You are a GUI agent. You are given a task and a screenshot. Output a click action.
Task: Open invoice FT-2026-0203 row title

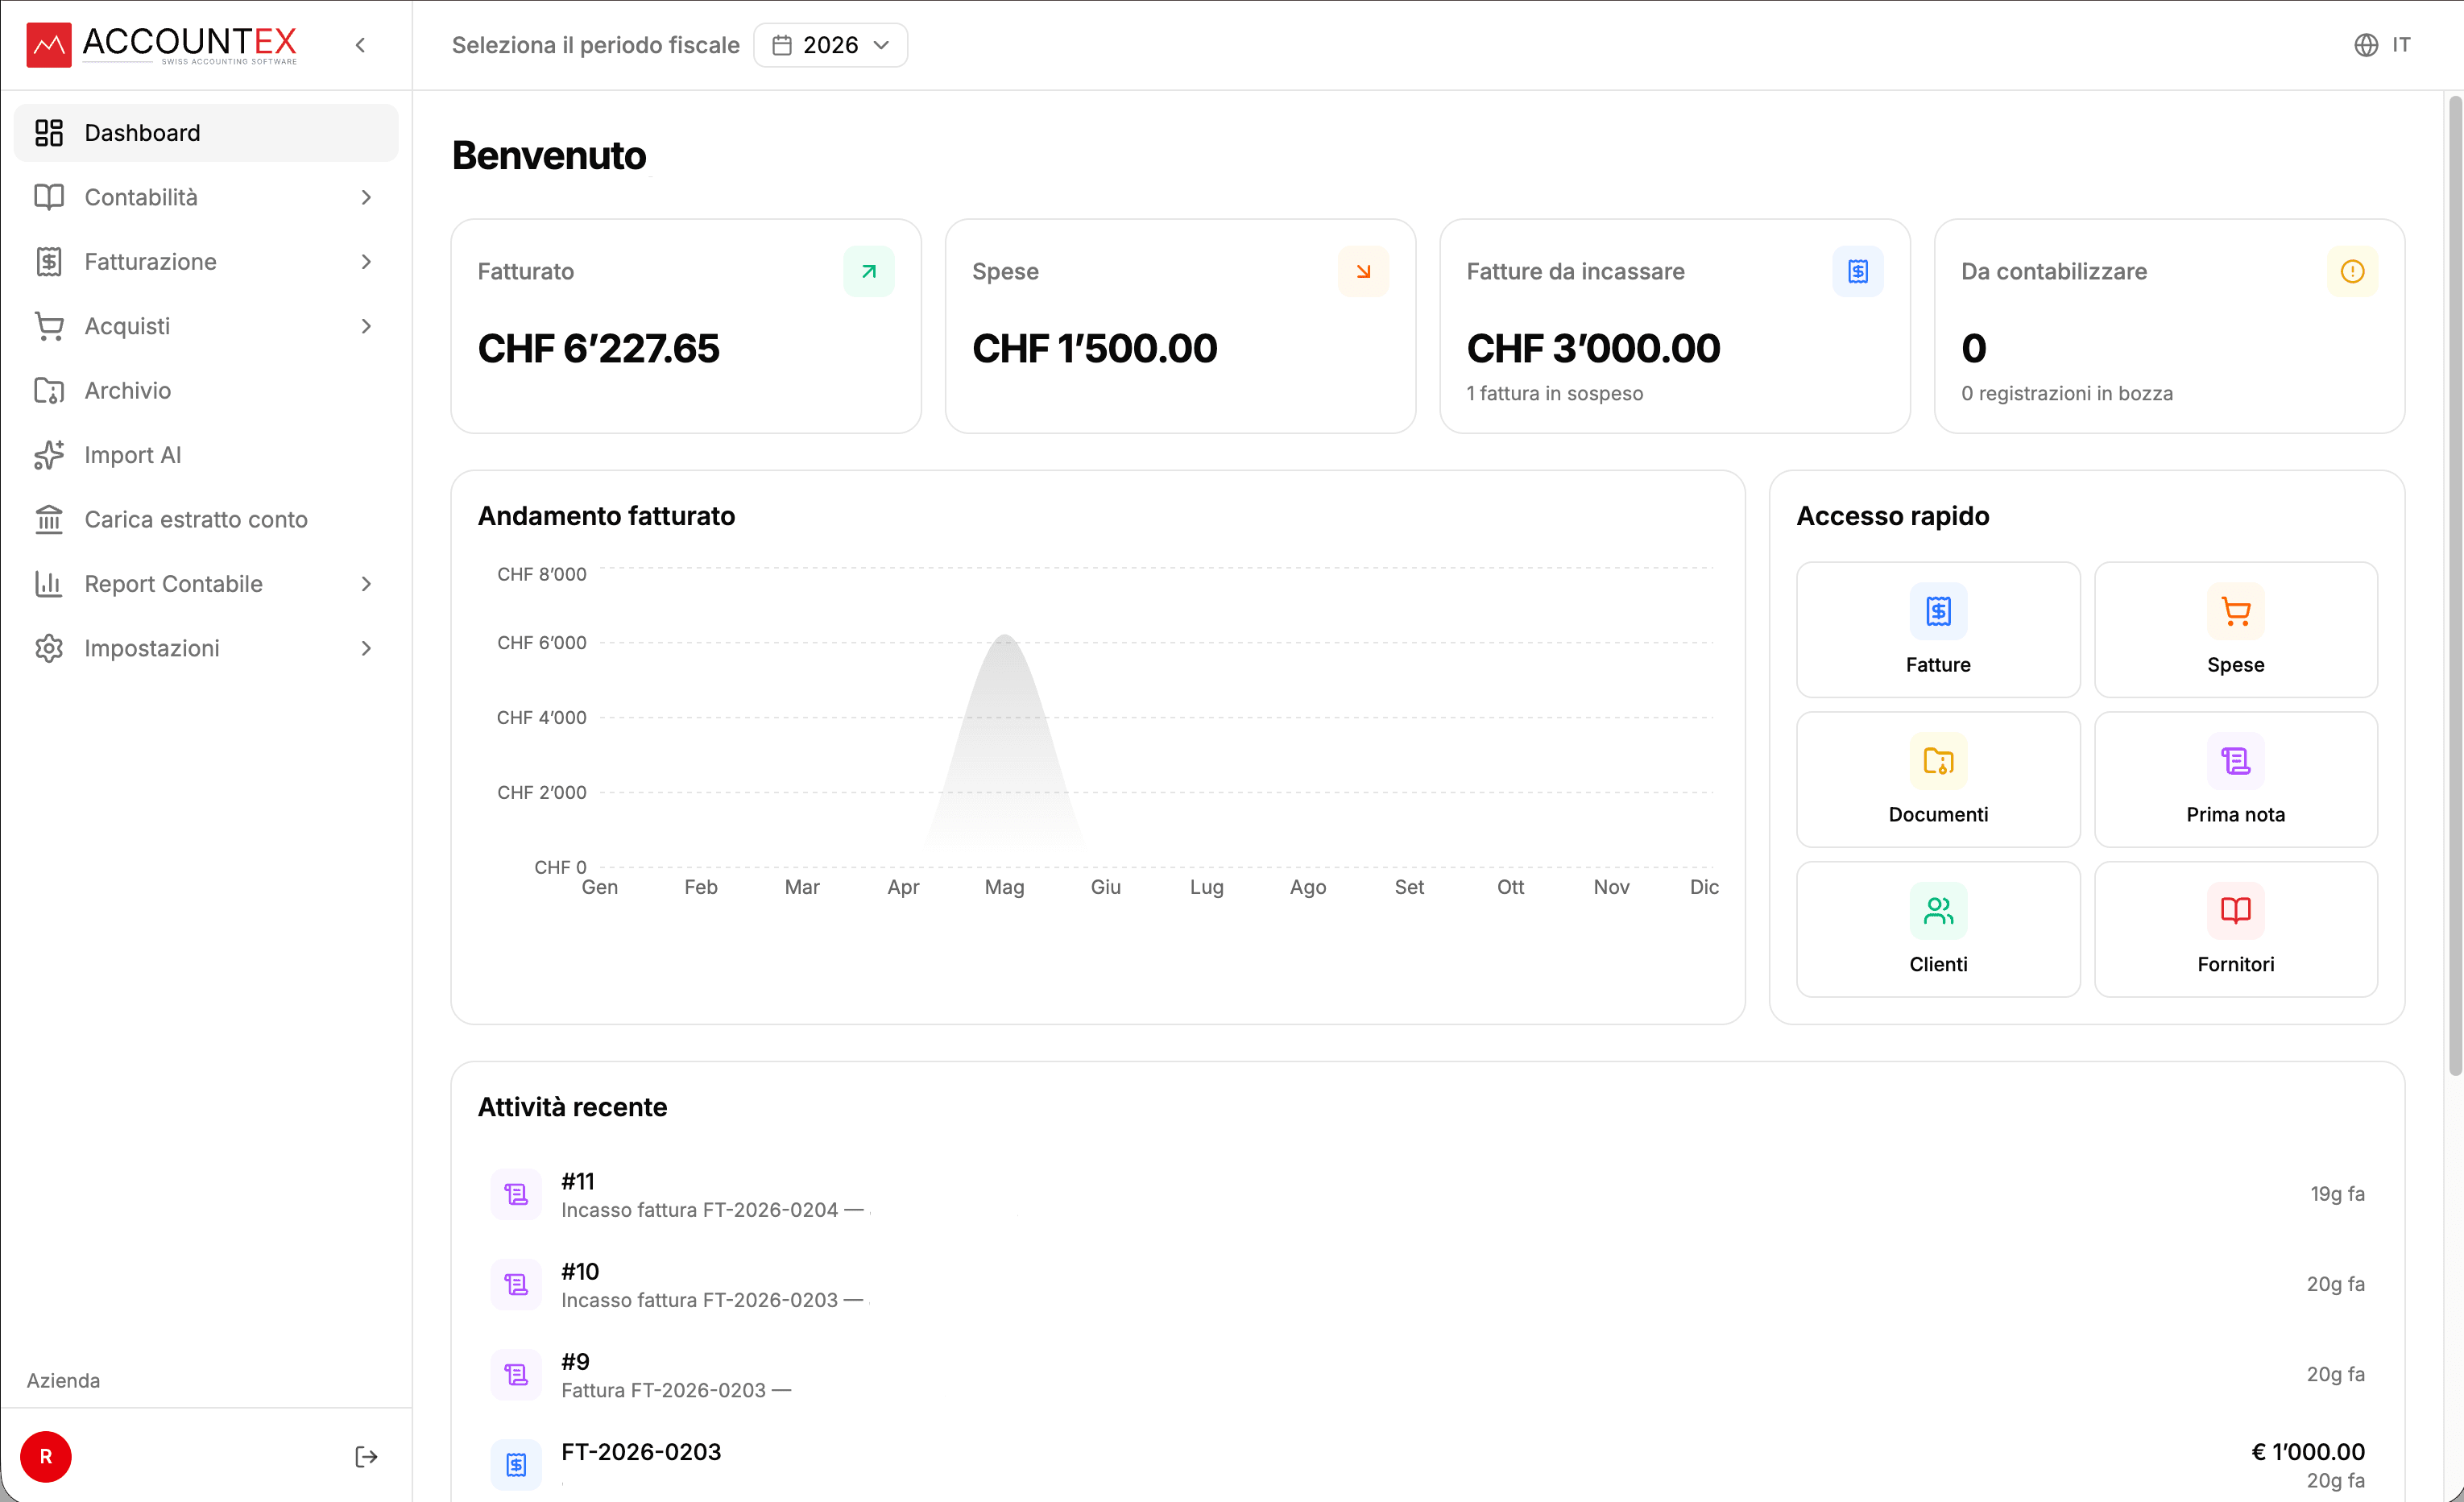tap(641, 1451)
